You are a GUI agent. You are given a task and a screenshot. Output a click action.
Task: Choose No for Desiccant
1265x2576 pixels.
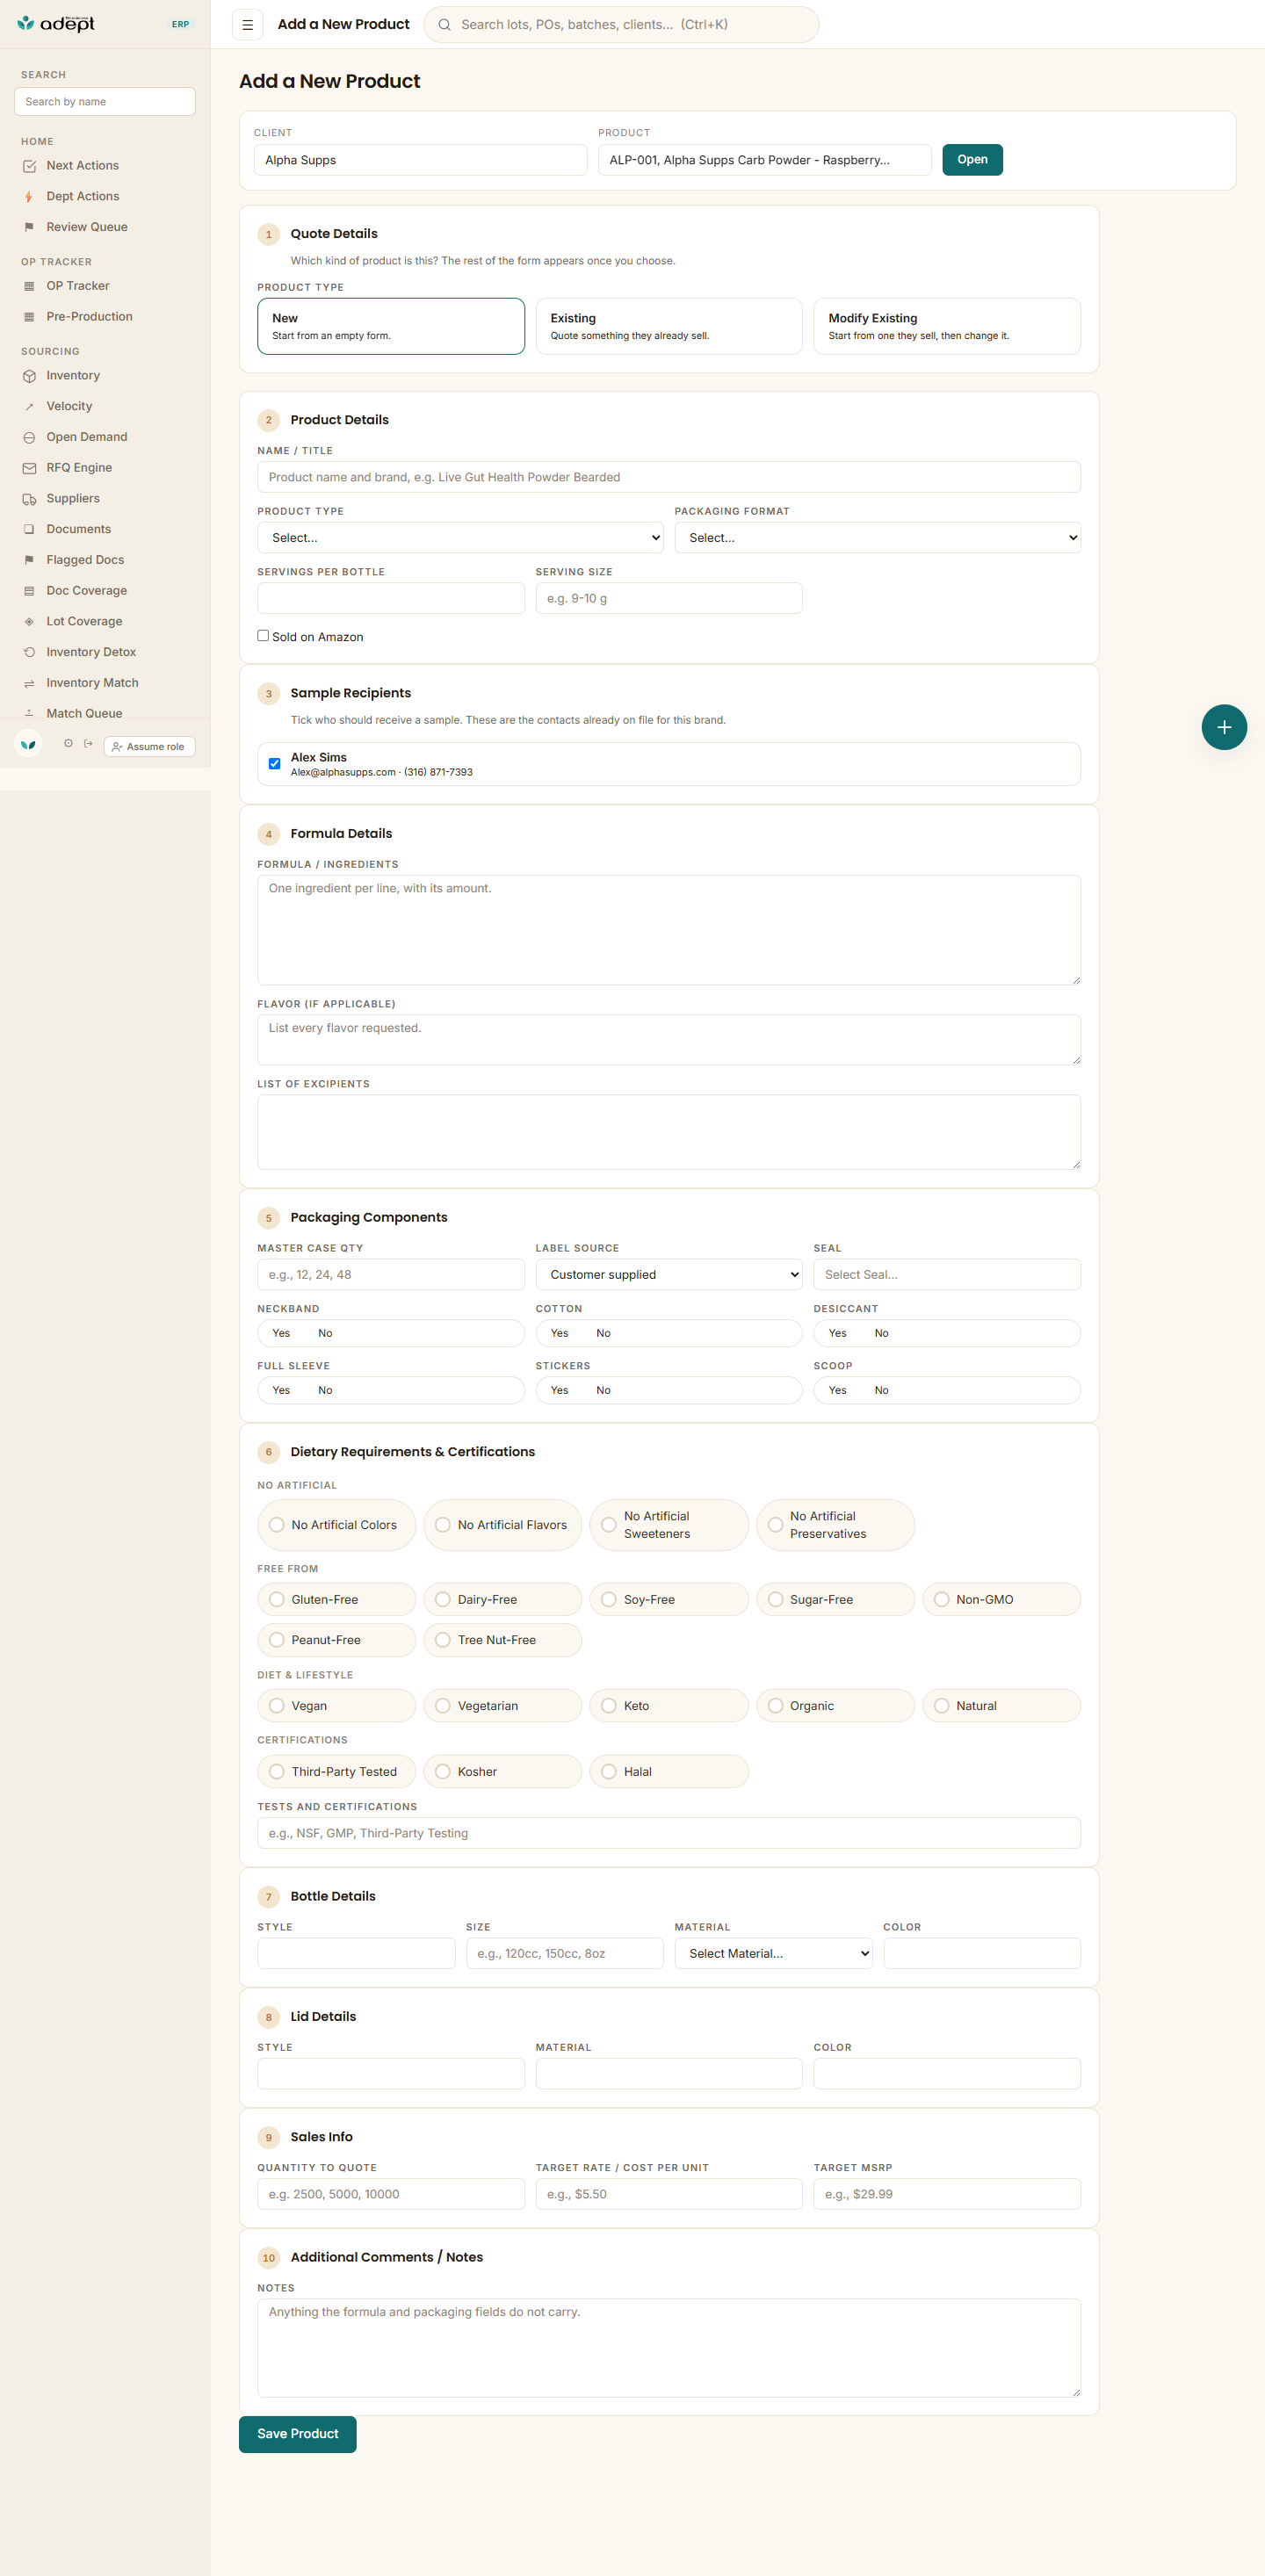point(881,1333)
